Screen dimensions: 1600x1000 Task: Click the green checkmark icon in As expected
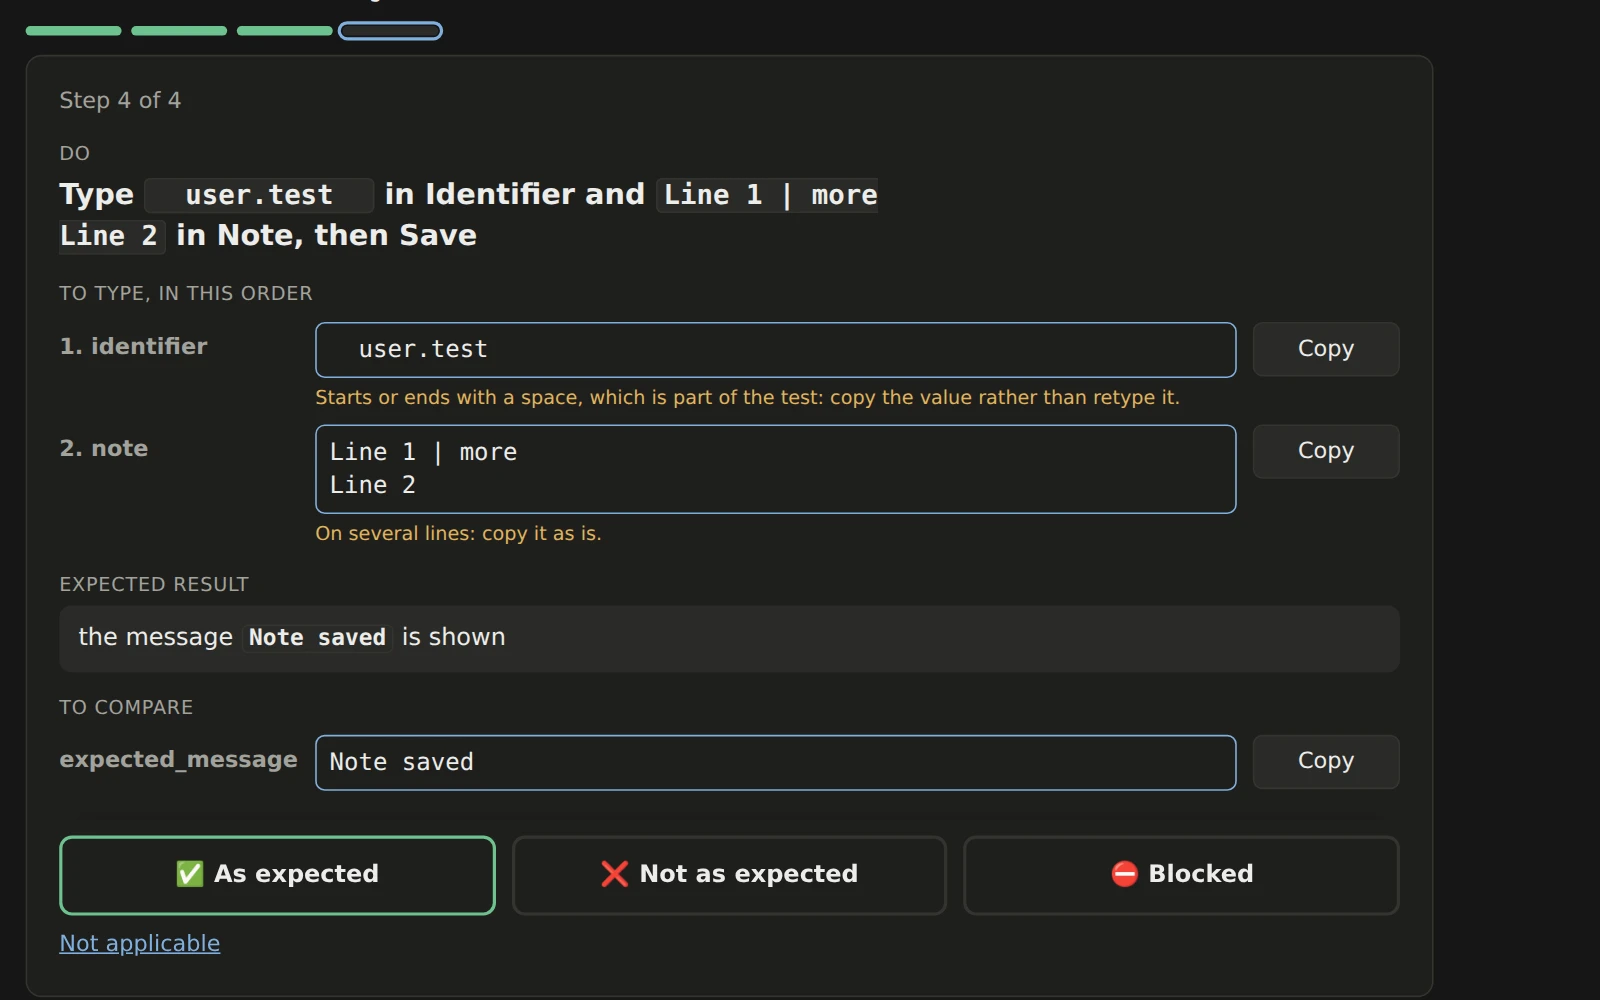[190, 874]
